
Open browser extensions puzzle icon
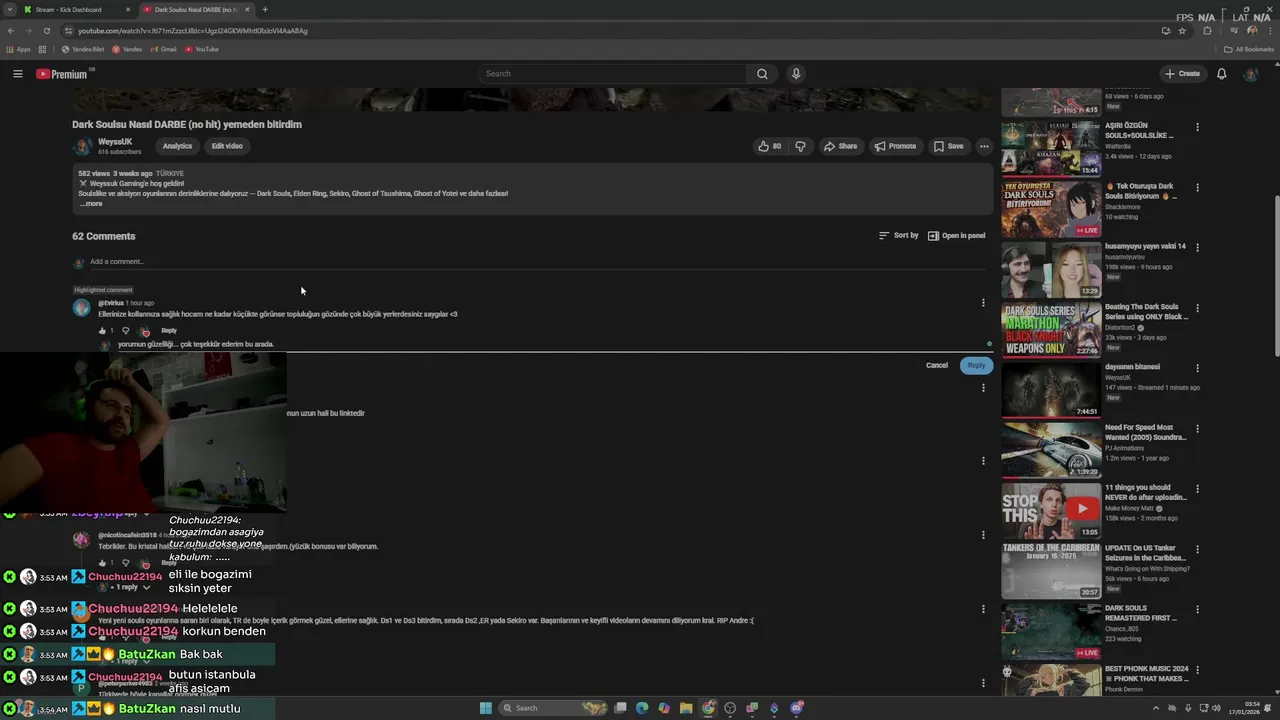point(1207,31)
